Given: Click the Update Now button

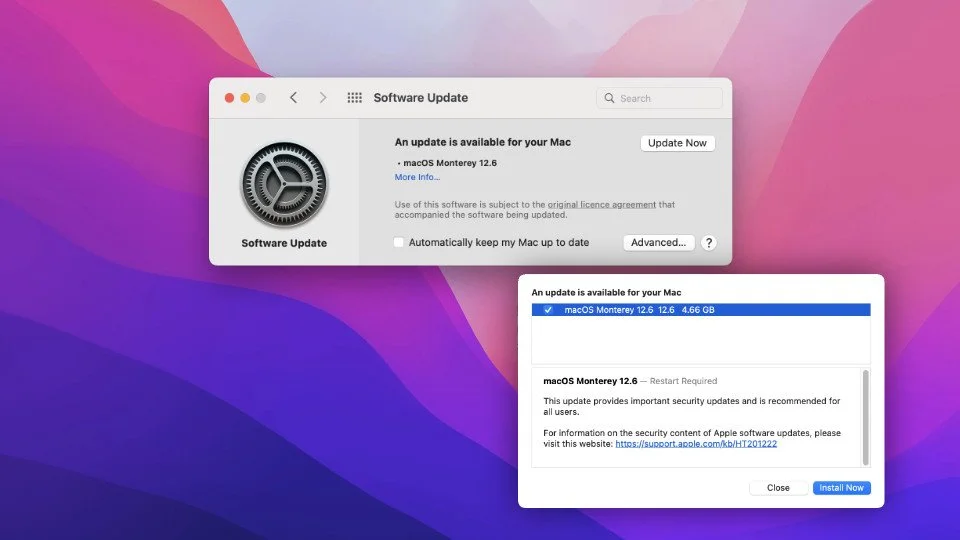Looking at the screenshot, I should pos(677,143).
